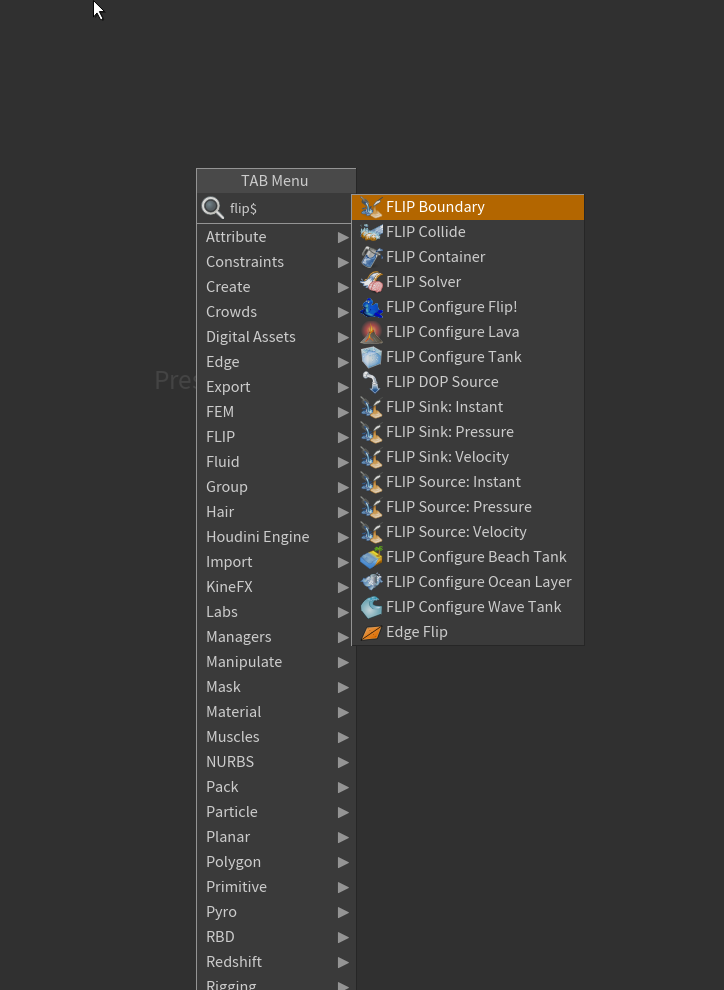The image size is (724, 990).
Task: Click the FLIP Sink: Velocity icon
Action: (x=371, y=457)
